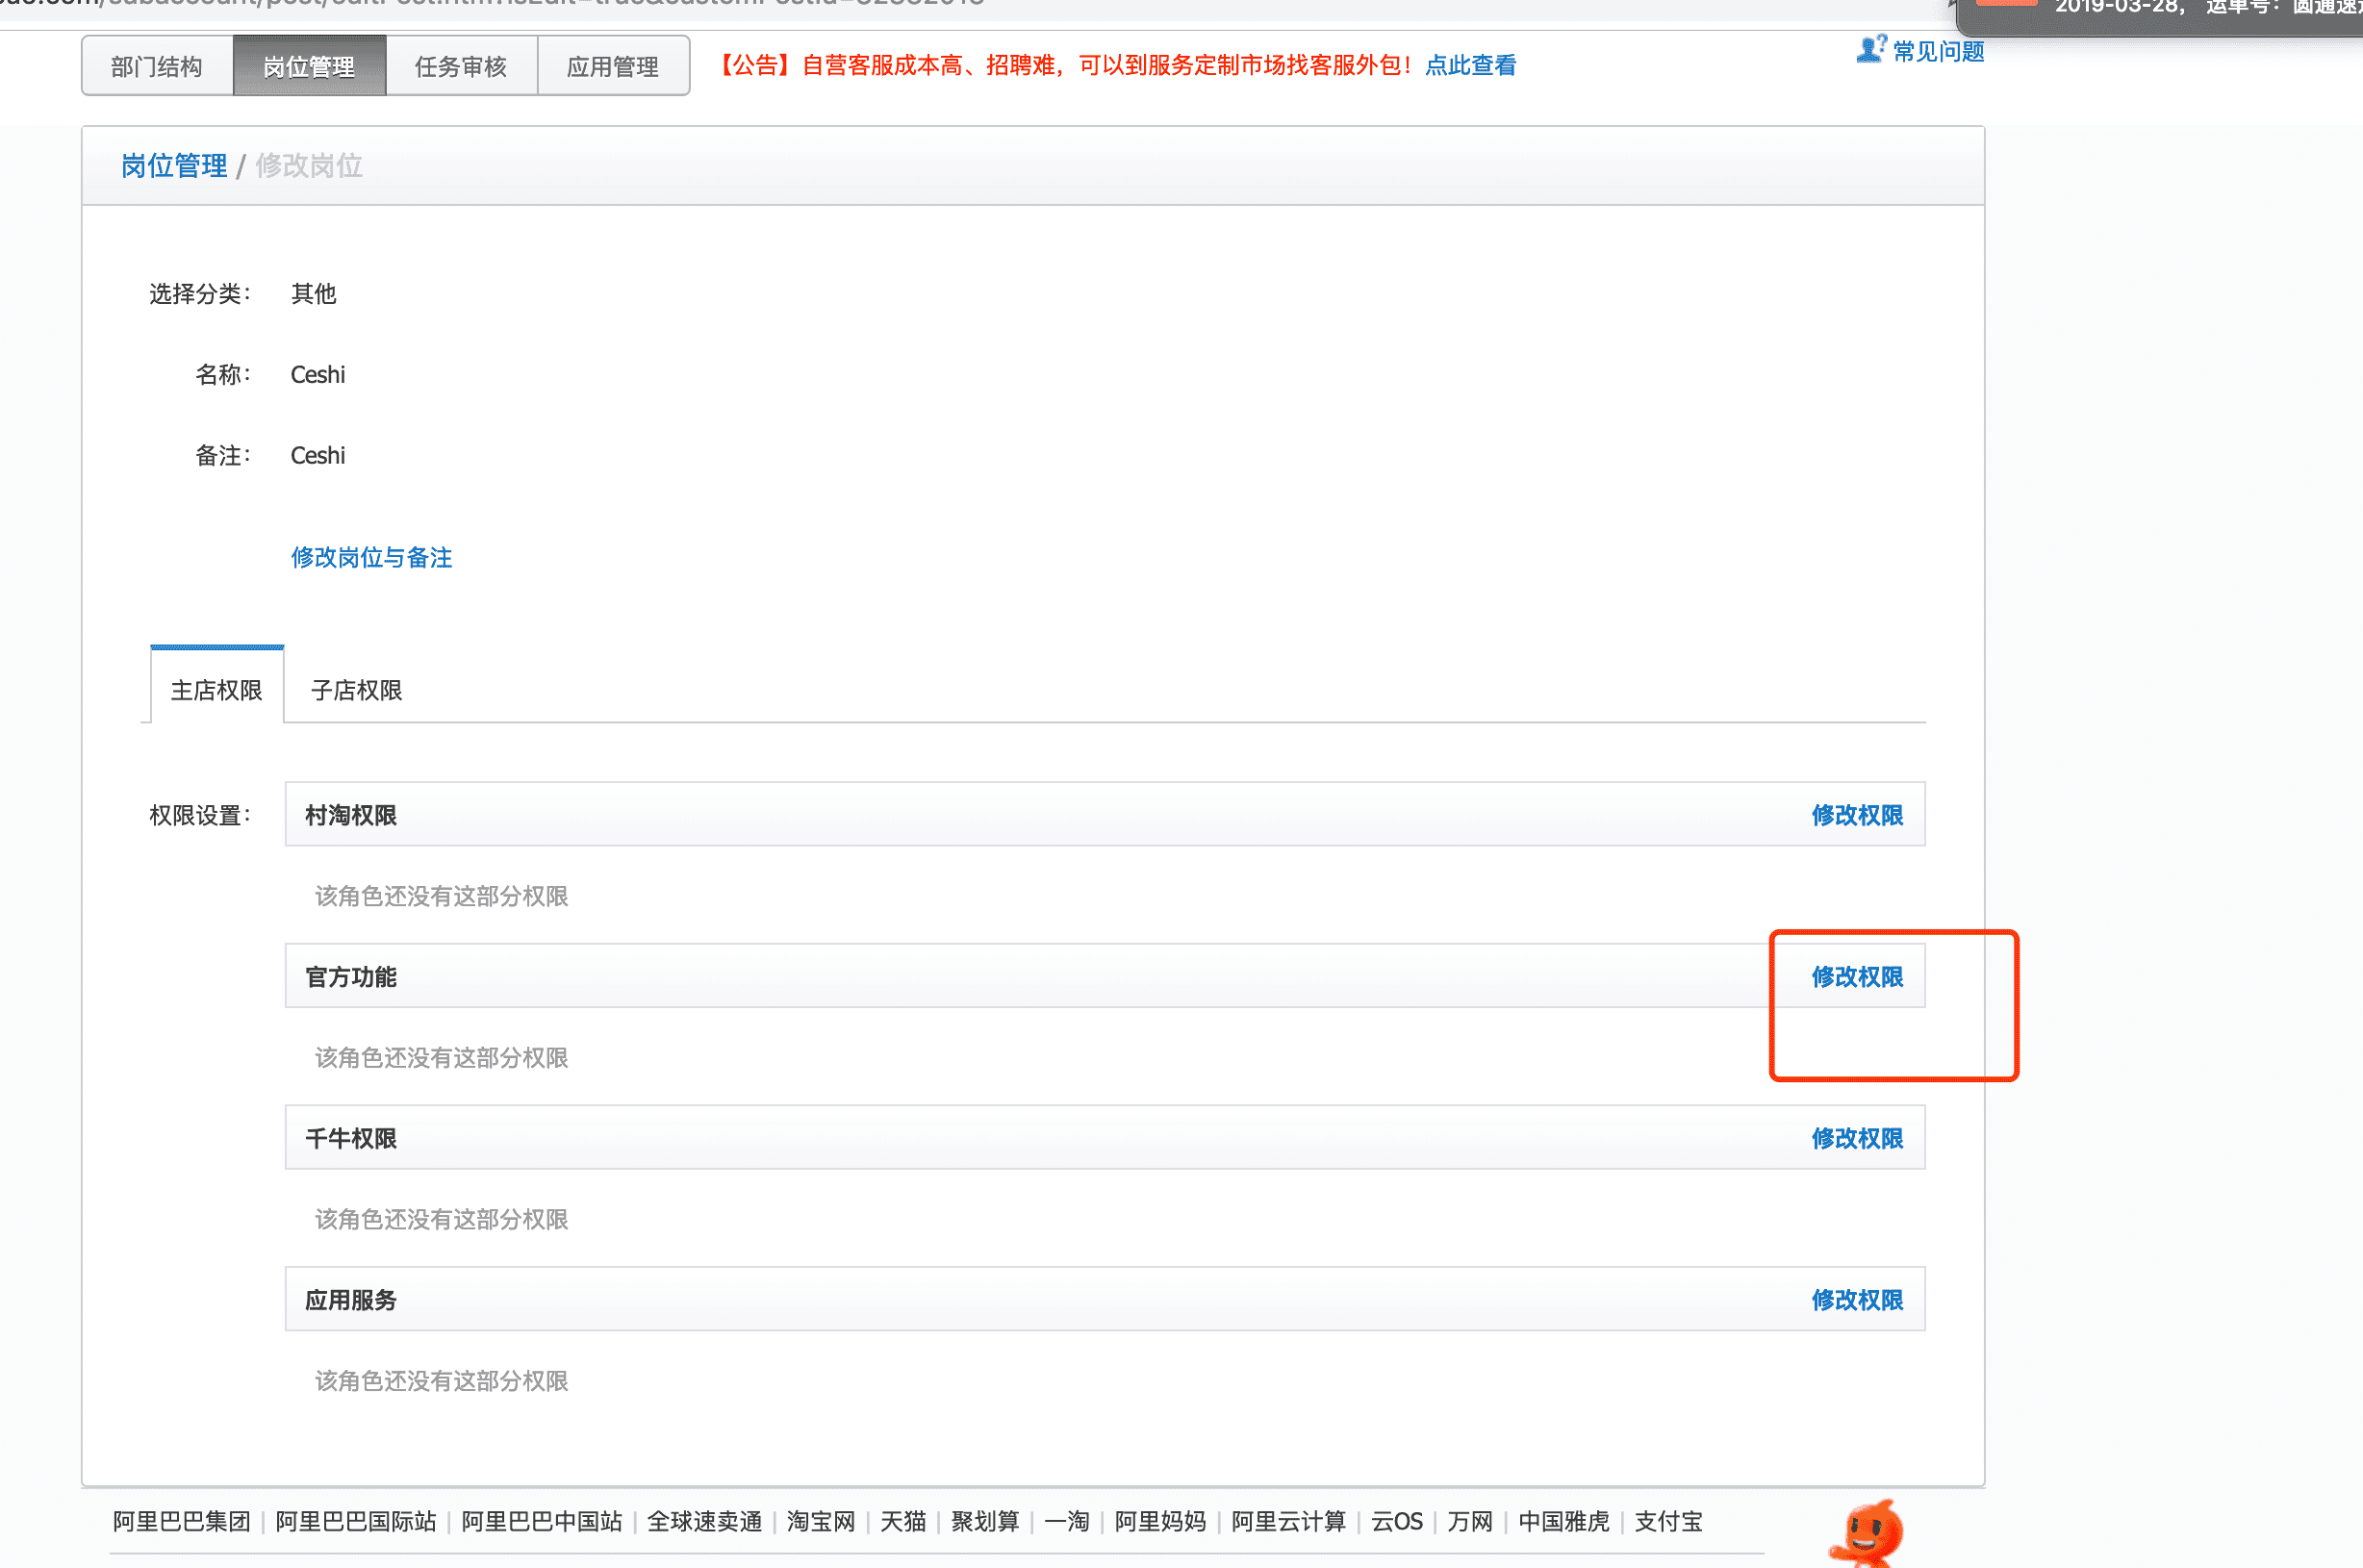Click the 千牛权限 section header
The height and width of the screenshot is (1568, 2363).
[x=1105, y=1138]
